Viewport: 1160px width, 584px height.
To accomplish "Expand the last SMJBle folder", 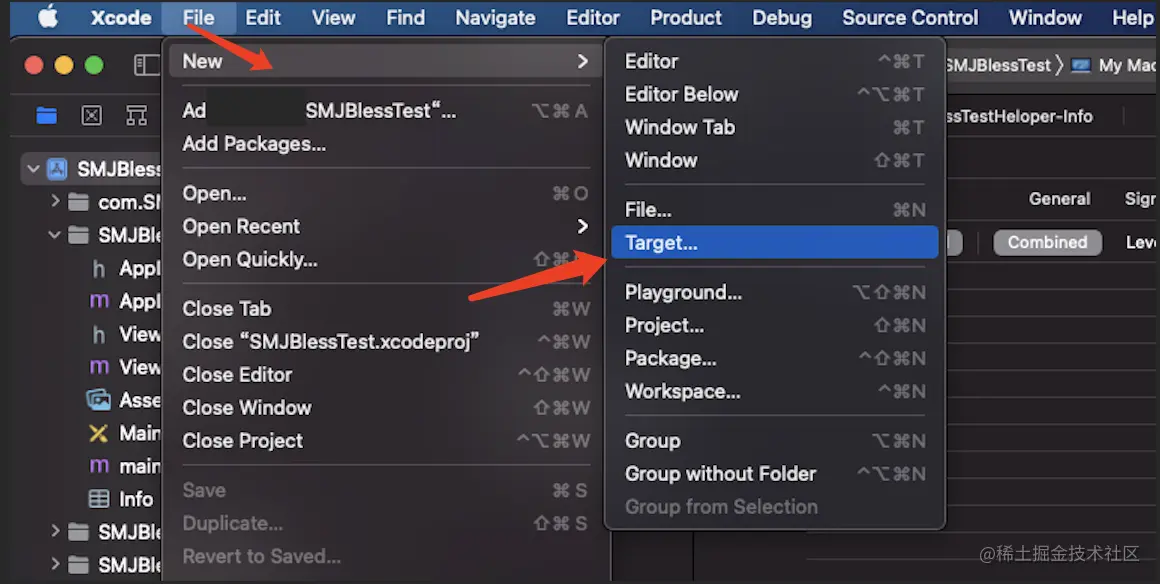I will [x=55, y=564].
